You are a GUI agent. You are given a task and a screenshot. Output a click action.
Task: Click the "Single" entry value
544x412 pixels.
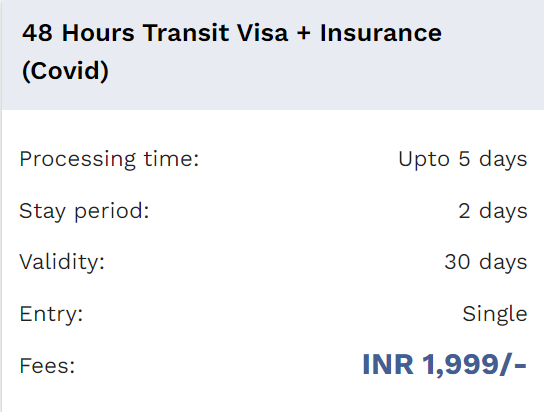[x=495, y=314]
